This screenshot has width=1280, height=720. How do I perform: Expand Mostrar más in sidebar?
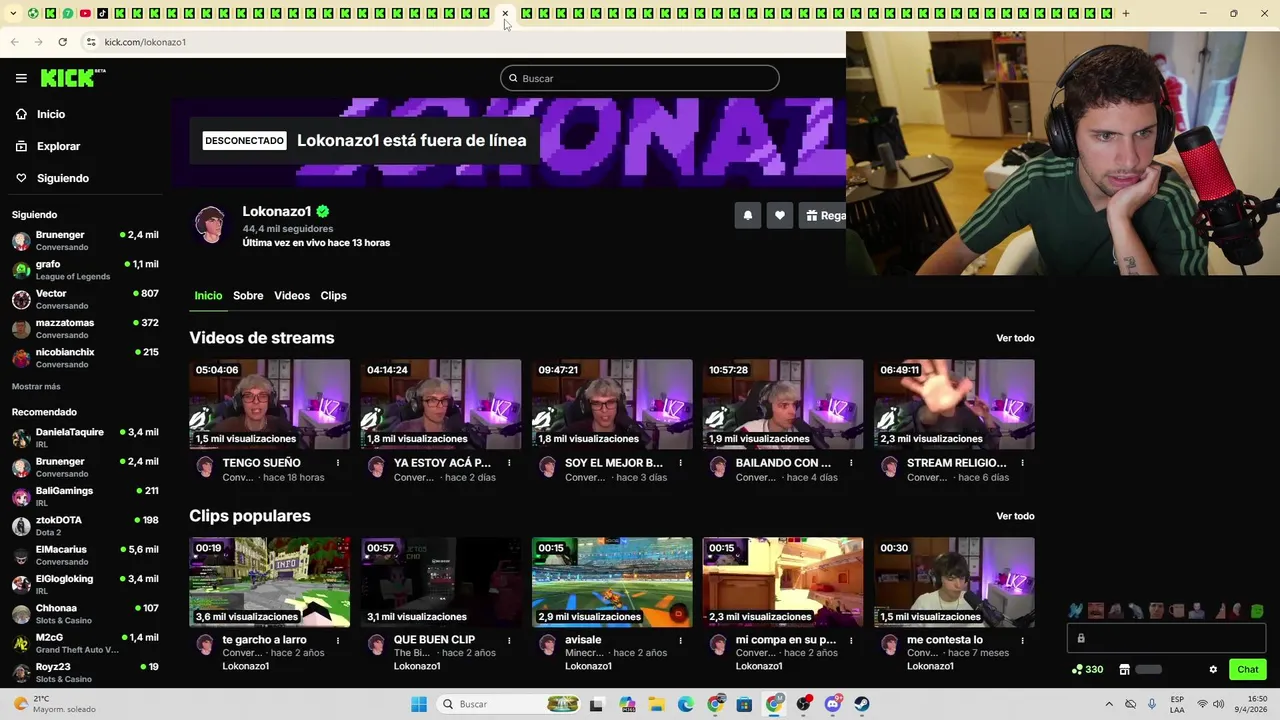point(36,386)
